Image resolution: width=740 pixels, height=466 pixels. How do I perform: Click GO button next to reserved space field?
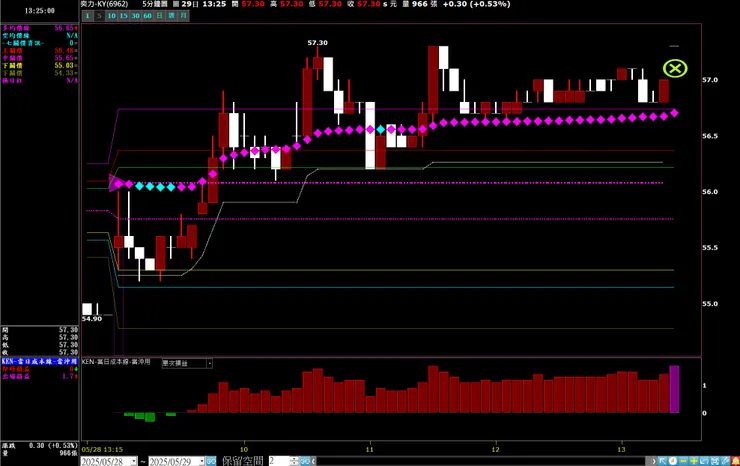coord(305,461)
